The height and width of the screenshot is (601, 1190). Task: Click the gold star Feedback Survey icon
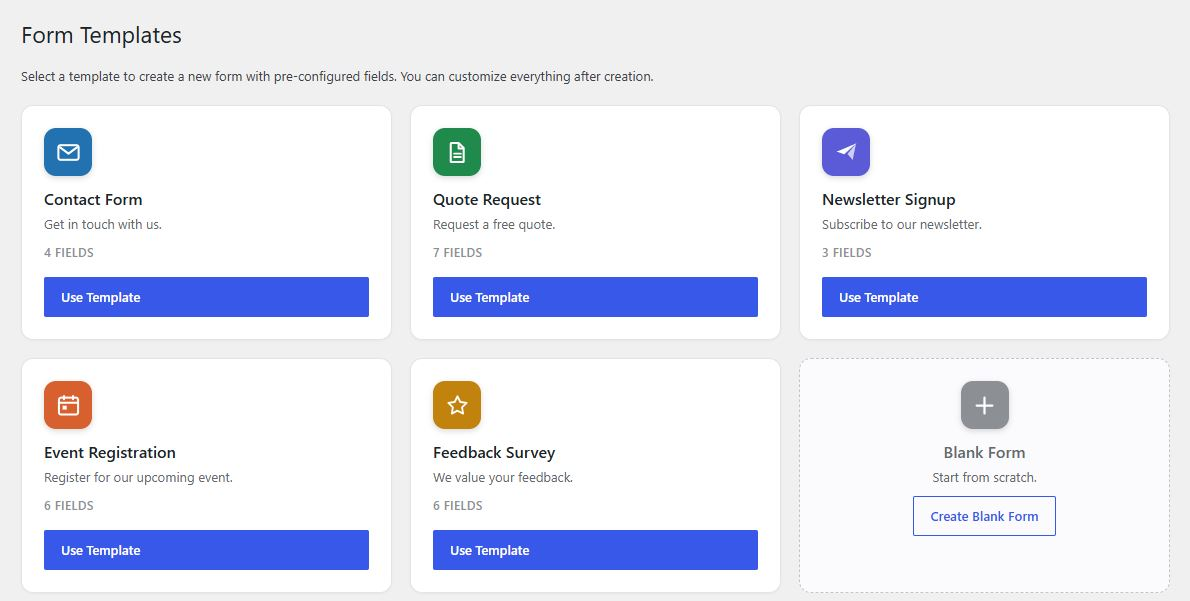(x=457, y=405)
